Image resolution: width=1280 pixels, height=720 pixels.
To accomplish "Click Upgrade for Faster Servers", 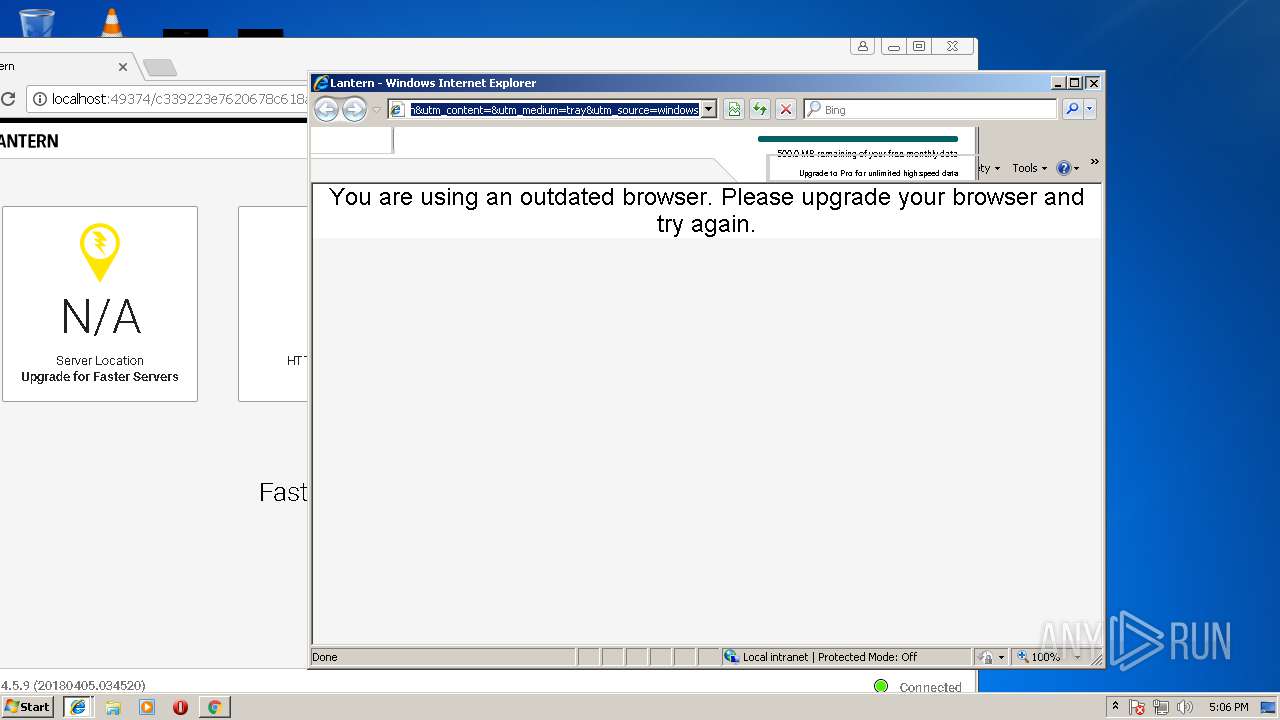I will (x=100, y=377).
